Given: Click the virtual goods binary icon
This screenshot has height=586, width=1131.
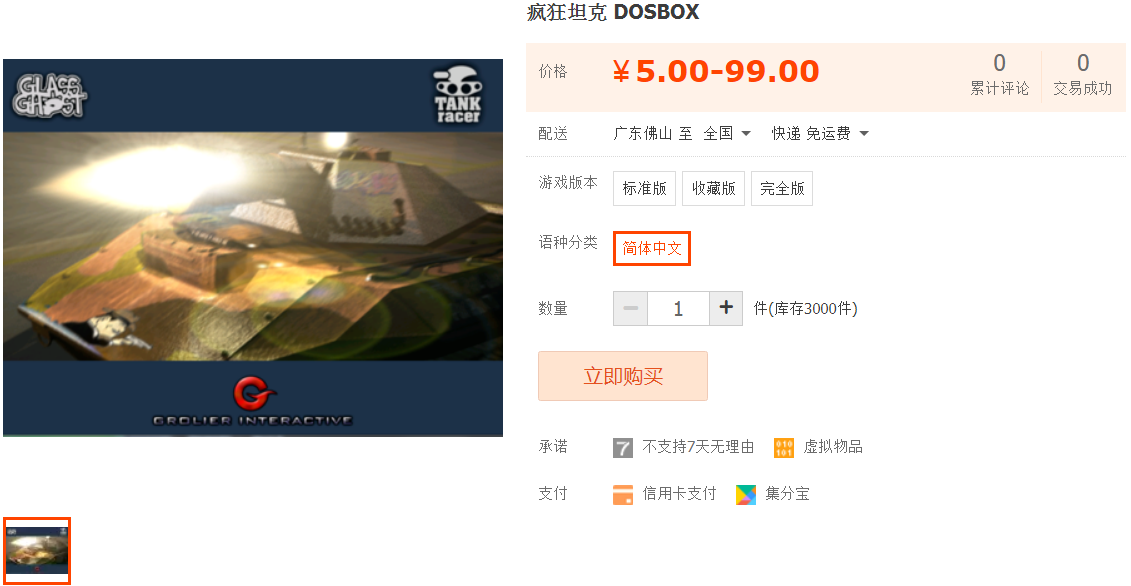Looking at the screenshot, I should pos(783,447).
